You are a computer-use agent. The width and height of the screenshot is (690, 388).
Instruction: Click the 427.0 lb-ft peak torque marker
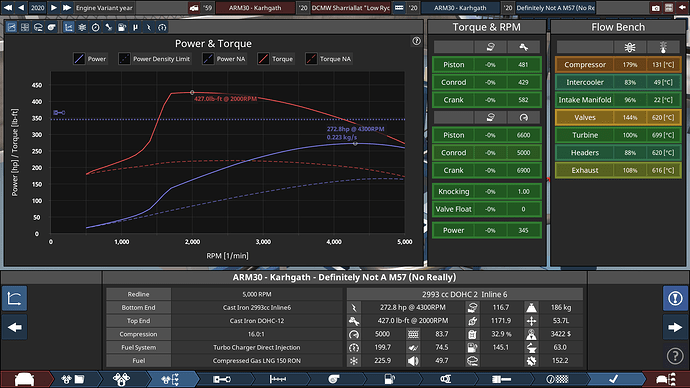point(192,92)
